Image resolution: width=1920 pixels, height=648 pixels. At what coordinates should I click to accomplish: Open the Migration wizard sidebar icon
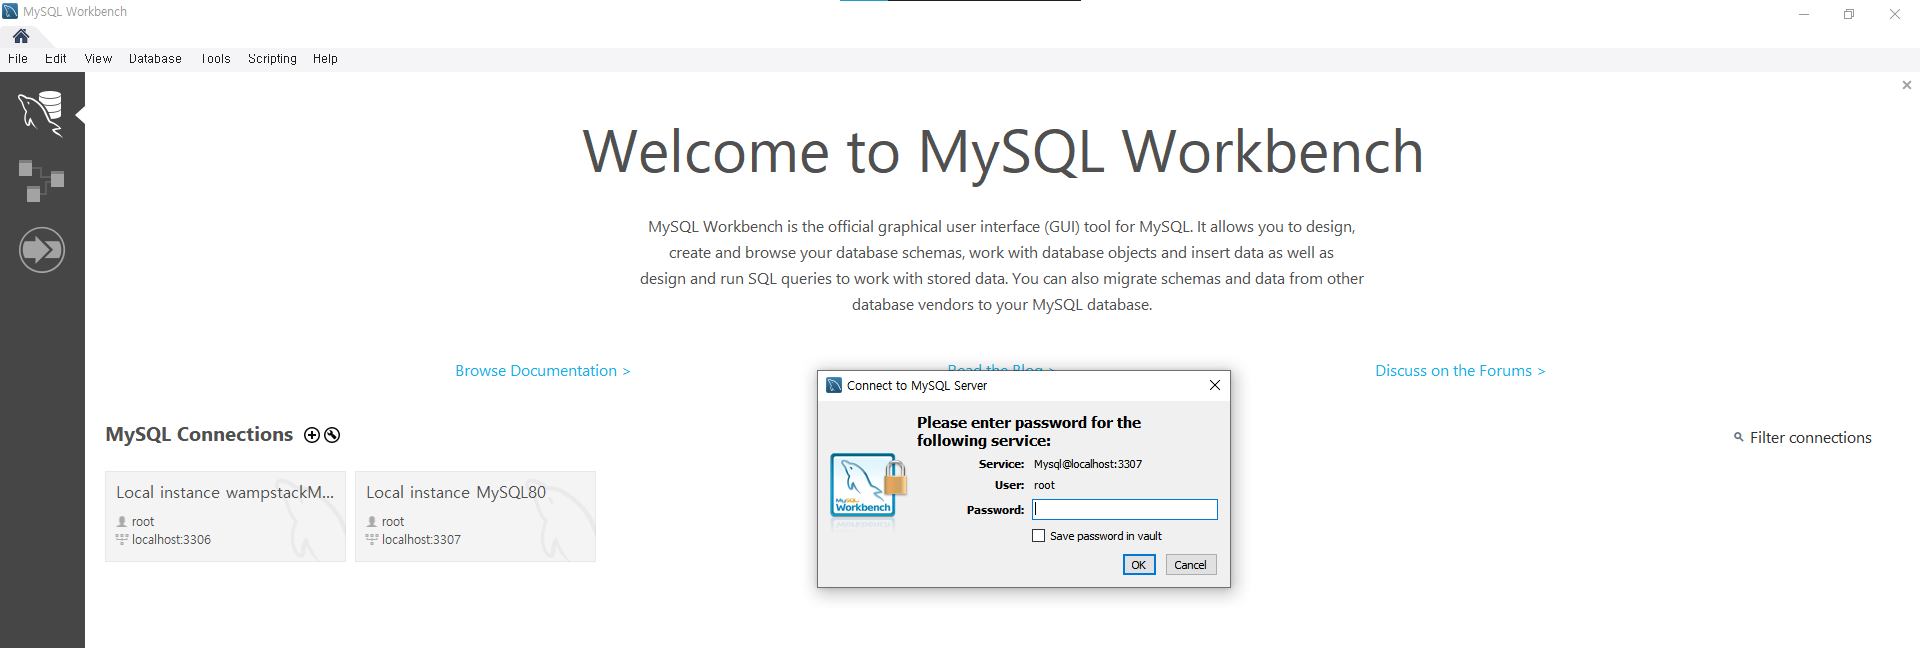(42, 250)
